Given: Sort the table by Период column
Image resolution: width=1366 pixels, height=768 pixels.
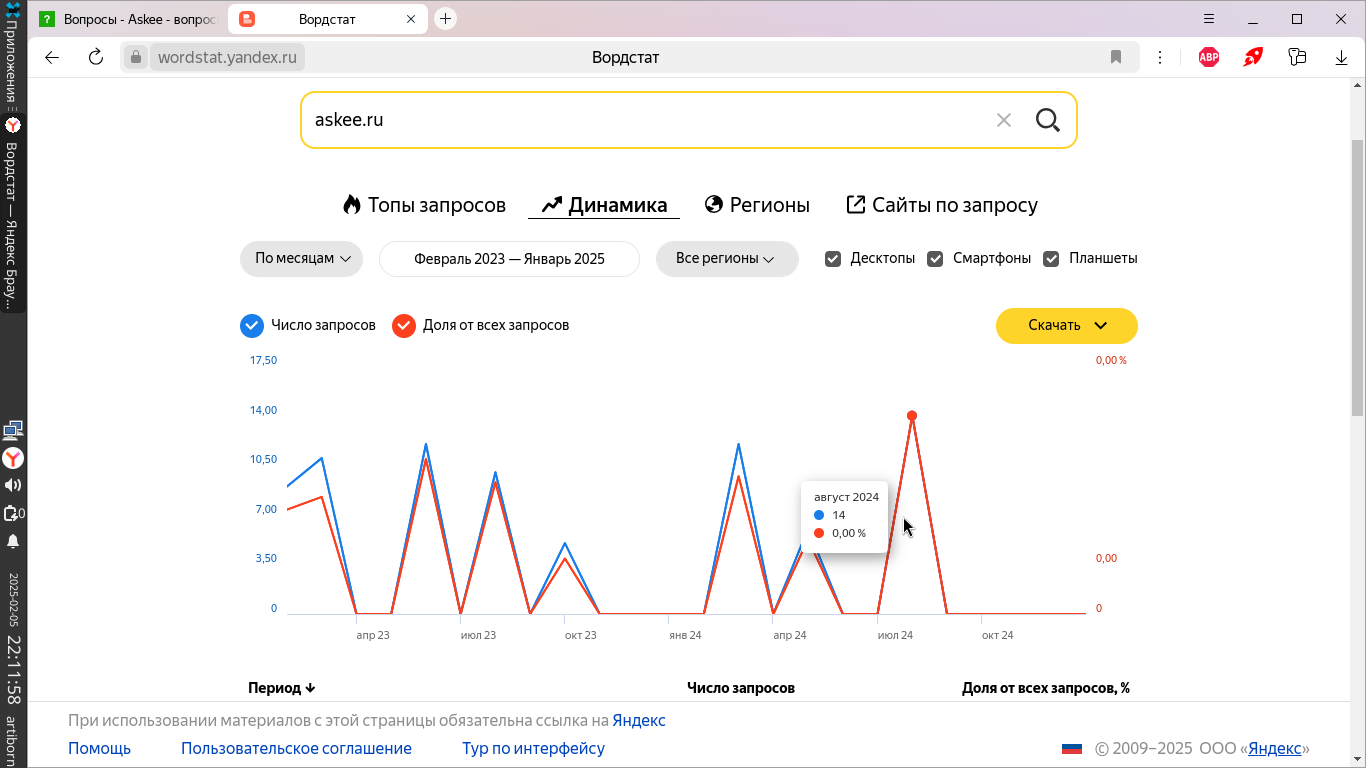Looking at the screenshot, I should click(x=282, y=688).
